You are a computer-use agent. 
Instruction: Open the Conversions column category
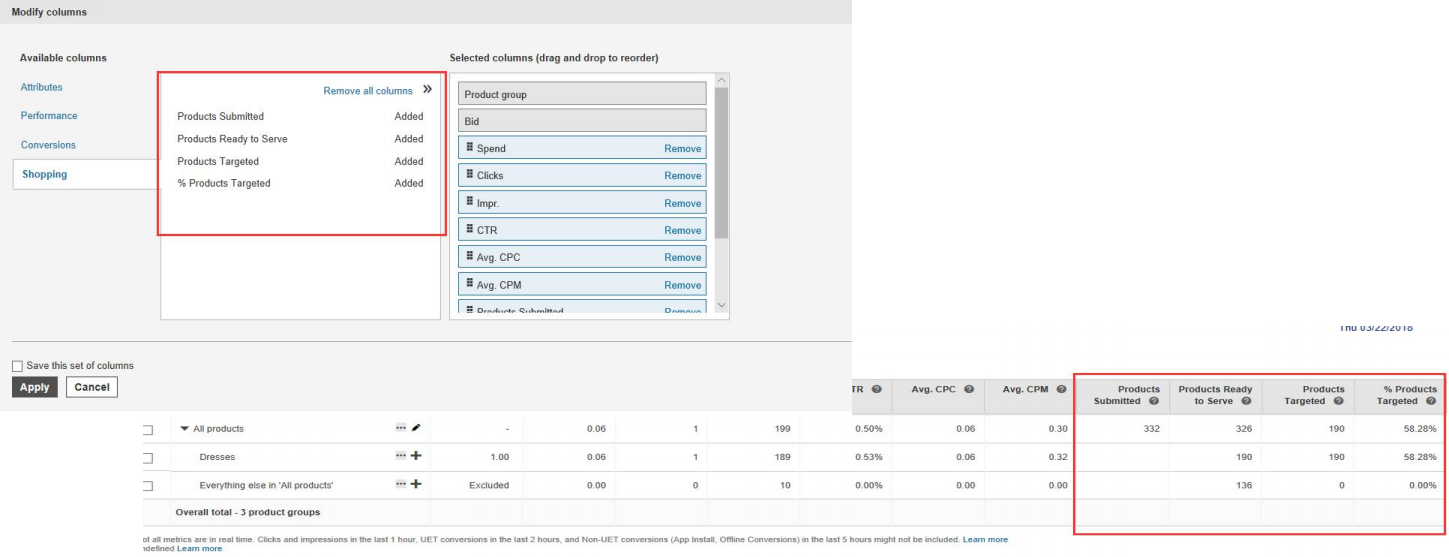click(48, 145)
